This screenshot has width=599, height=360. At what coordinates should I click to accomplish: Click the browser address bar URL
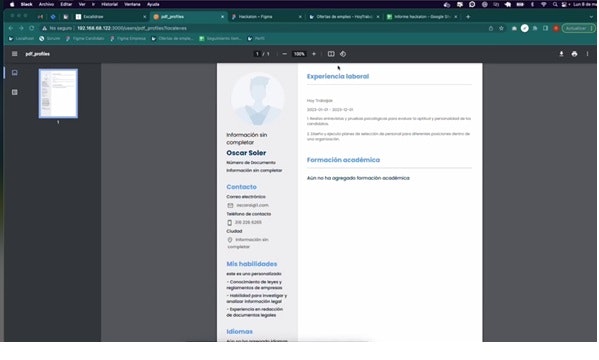132,28
